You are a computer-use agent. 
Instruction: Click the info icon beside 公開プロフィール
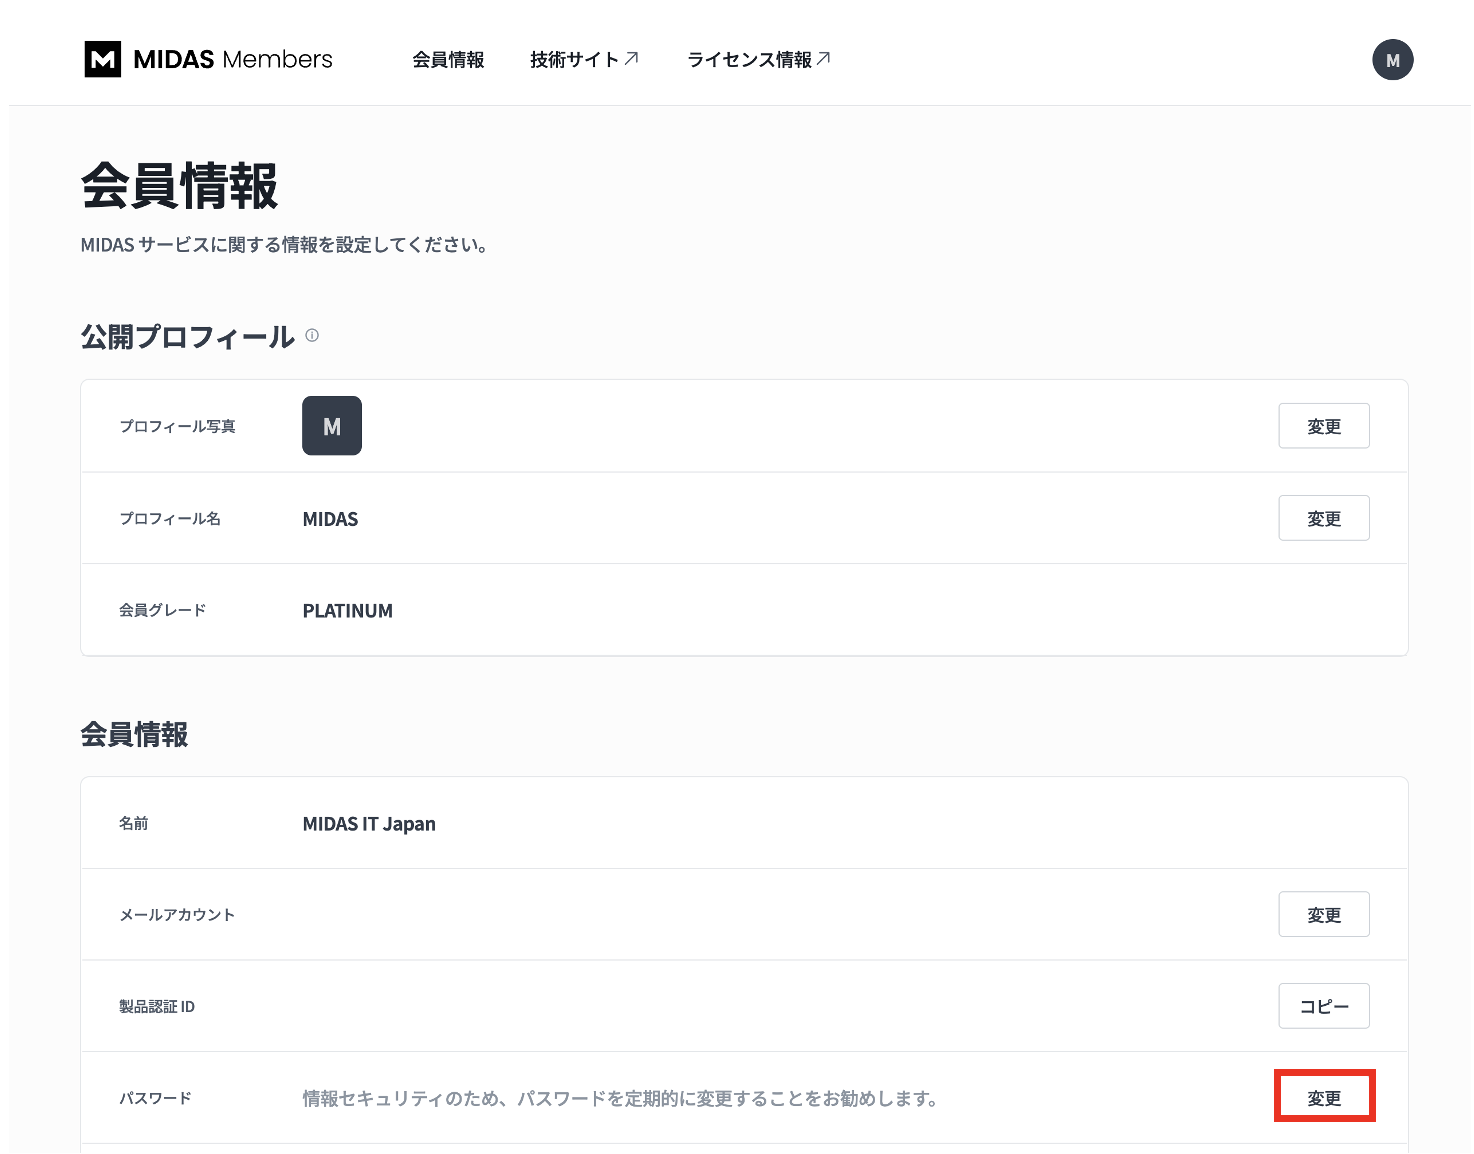pos(312,336)
